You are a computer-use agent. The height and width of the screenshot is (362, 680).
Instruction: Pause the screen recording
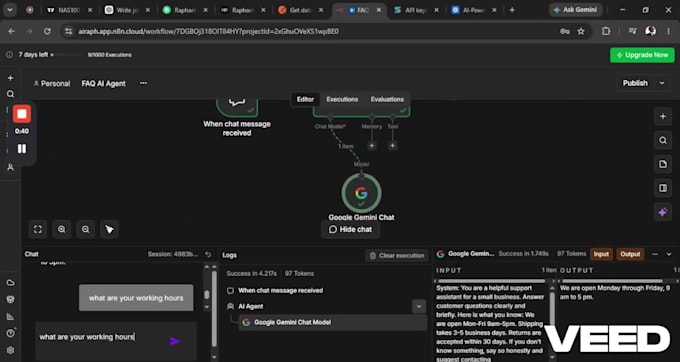(22, 149)
